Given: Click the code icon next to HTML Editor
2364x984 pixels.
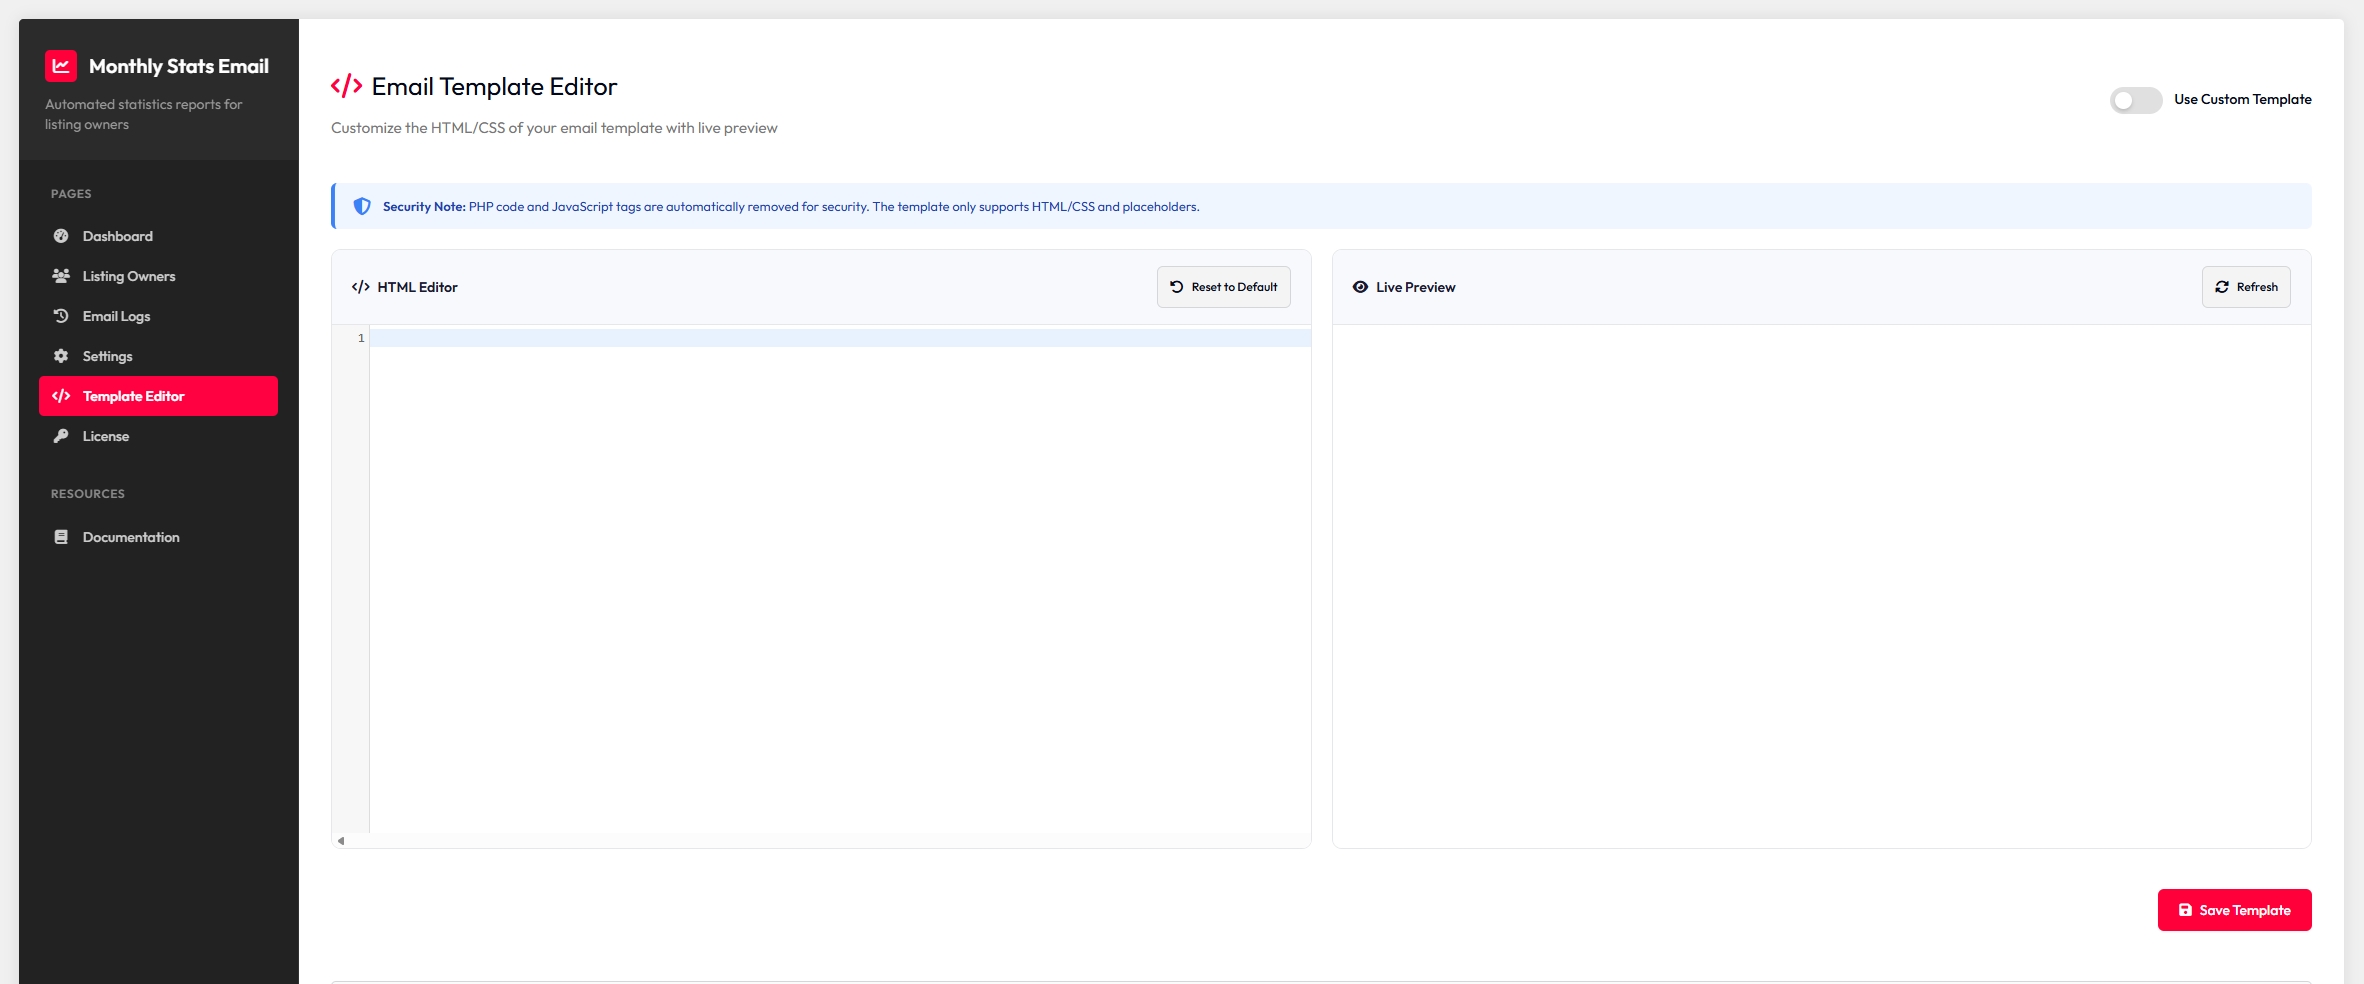Looking at the screenshot, I should [361, 287].
